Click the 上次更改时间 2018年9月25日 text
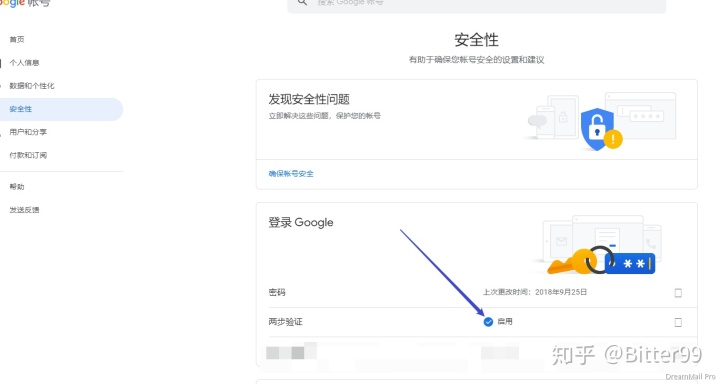 tap(535, 292)
